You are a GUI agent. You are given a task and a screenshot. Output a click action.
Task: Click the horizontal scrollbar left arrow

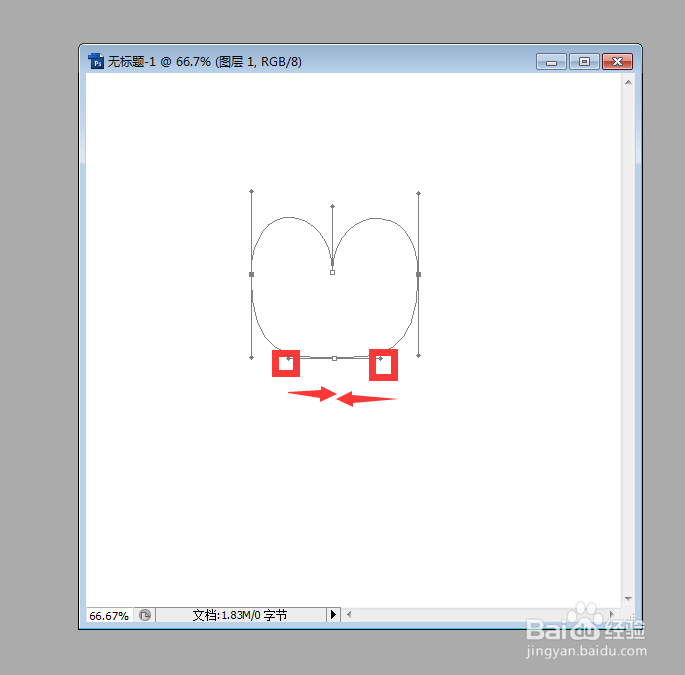[349, 615]
